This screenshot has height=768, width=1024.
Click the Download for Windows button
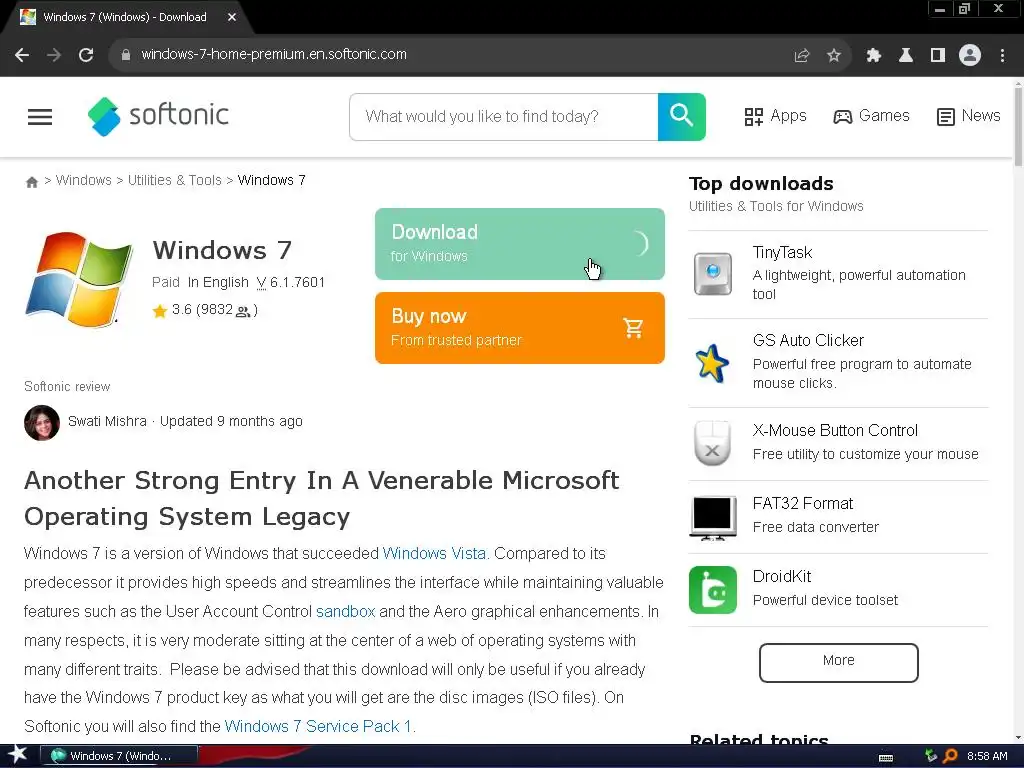(x=520, y=244)
